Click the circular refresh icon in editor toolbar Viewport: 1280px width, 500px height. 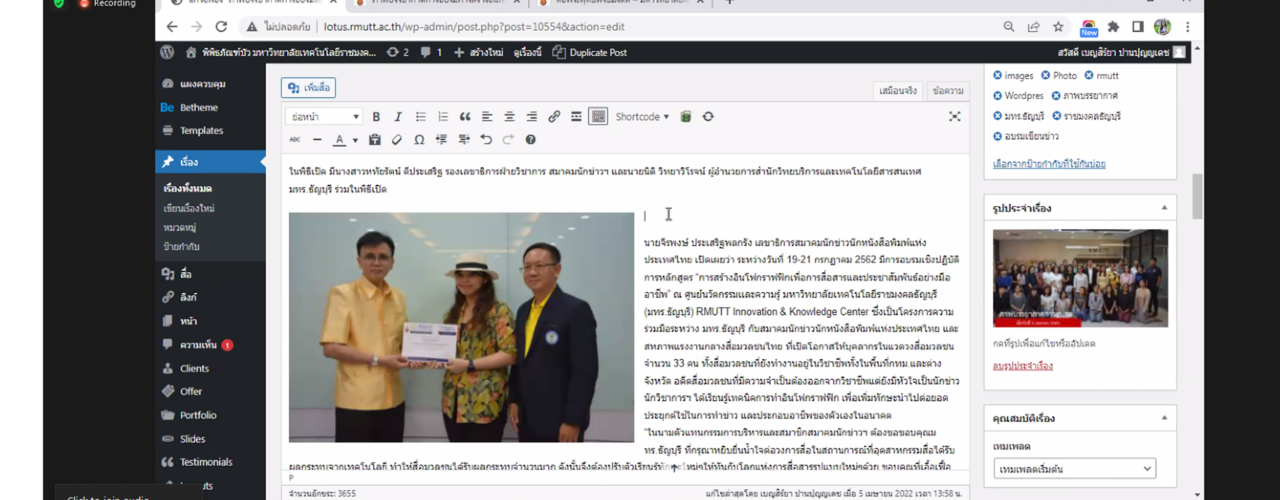pyautogui.click(x=708, y=117)
